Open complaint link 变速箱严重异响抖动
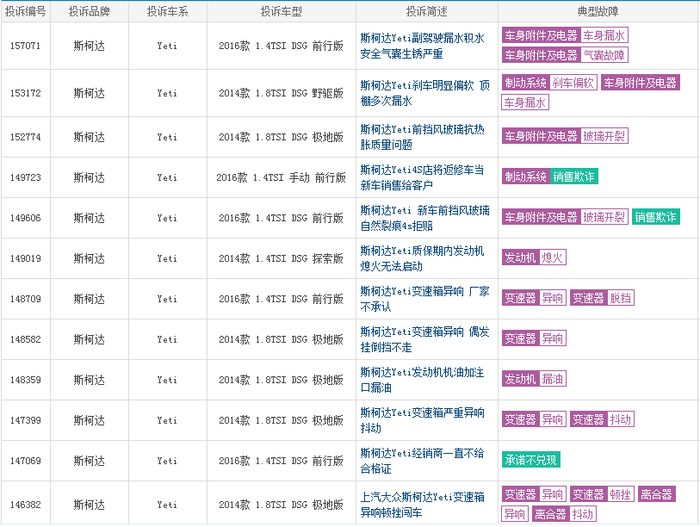This screenshot has width=700, height=527. pos(422,420)
